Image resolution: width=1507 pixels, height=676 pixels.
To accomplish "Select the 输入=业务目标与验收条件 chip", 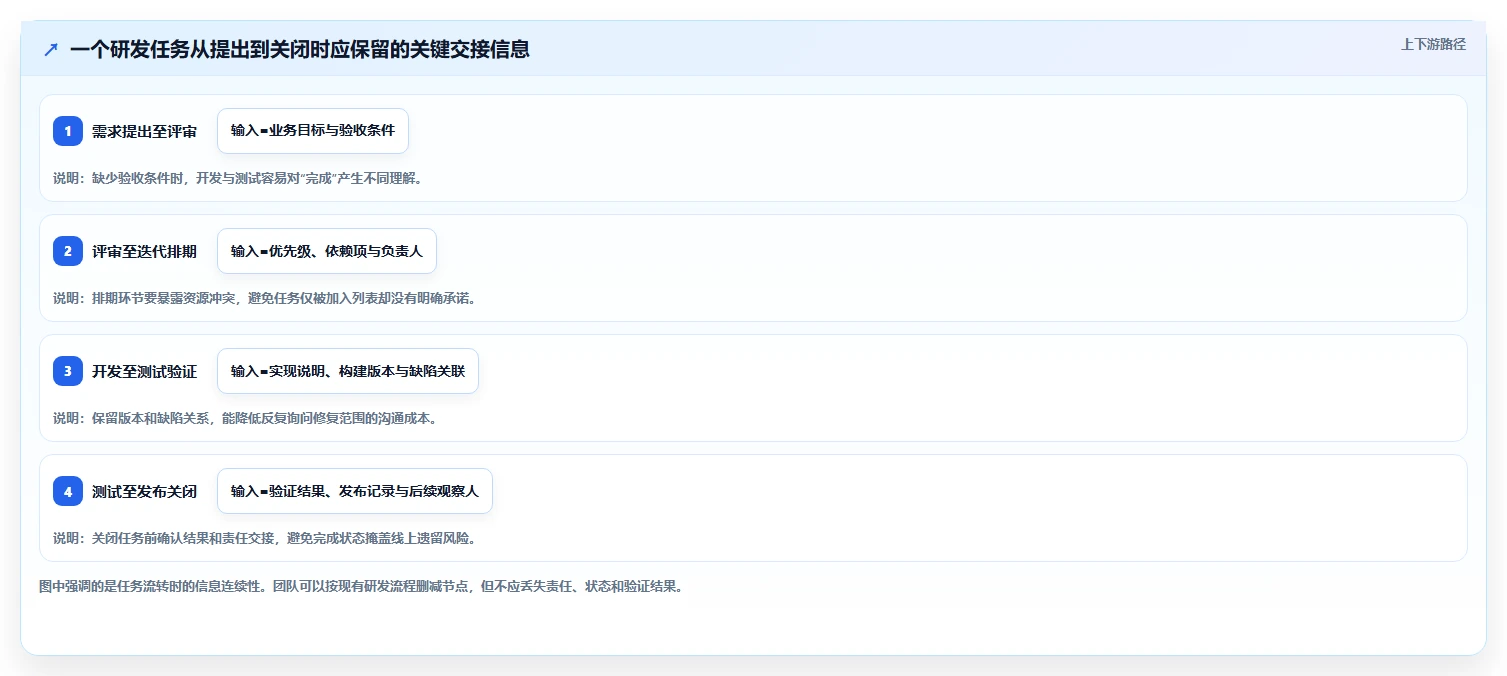I will click(313, 131).
